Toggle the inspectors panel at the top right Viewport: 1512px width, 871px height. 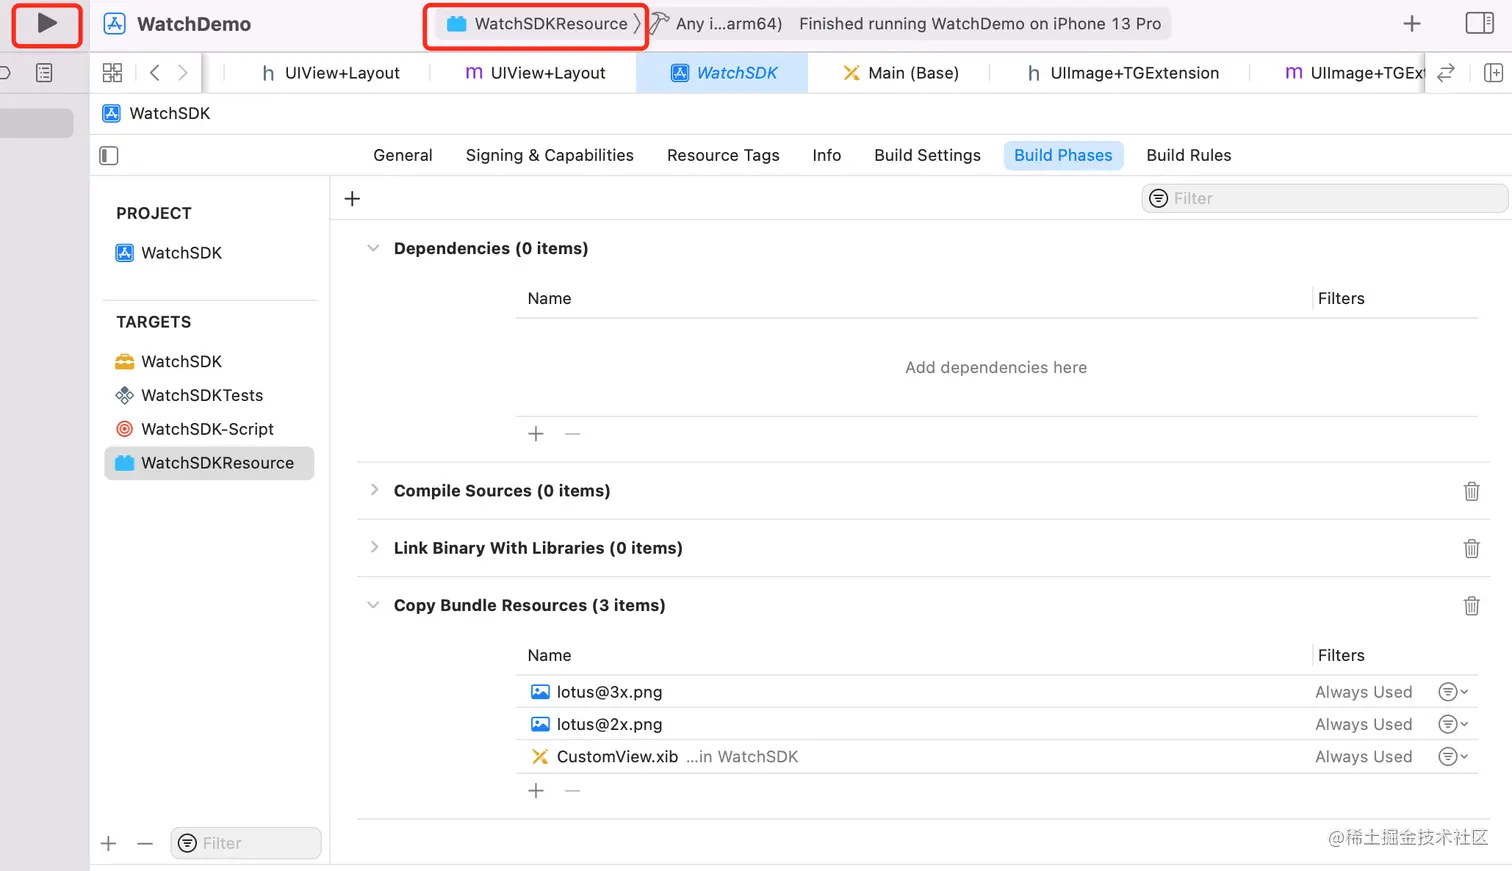(1479, 23)
